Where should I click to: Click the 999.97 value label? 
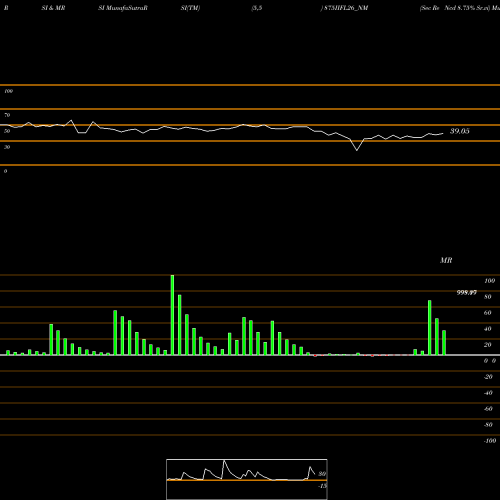click(x=467, y=293)
